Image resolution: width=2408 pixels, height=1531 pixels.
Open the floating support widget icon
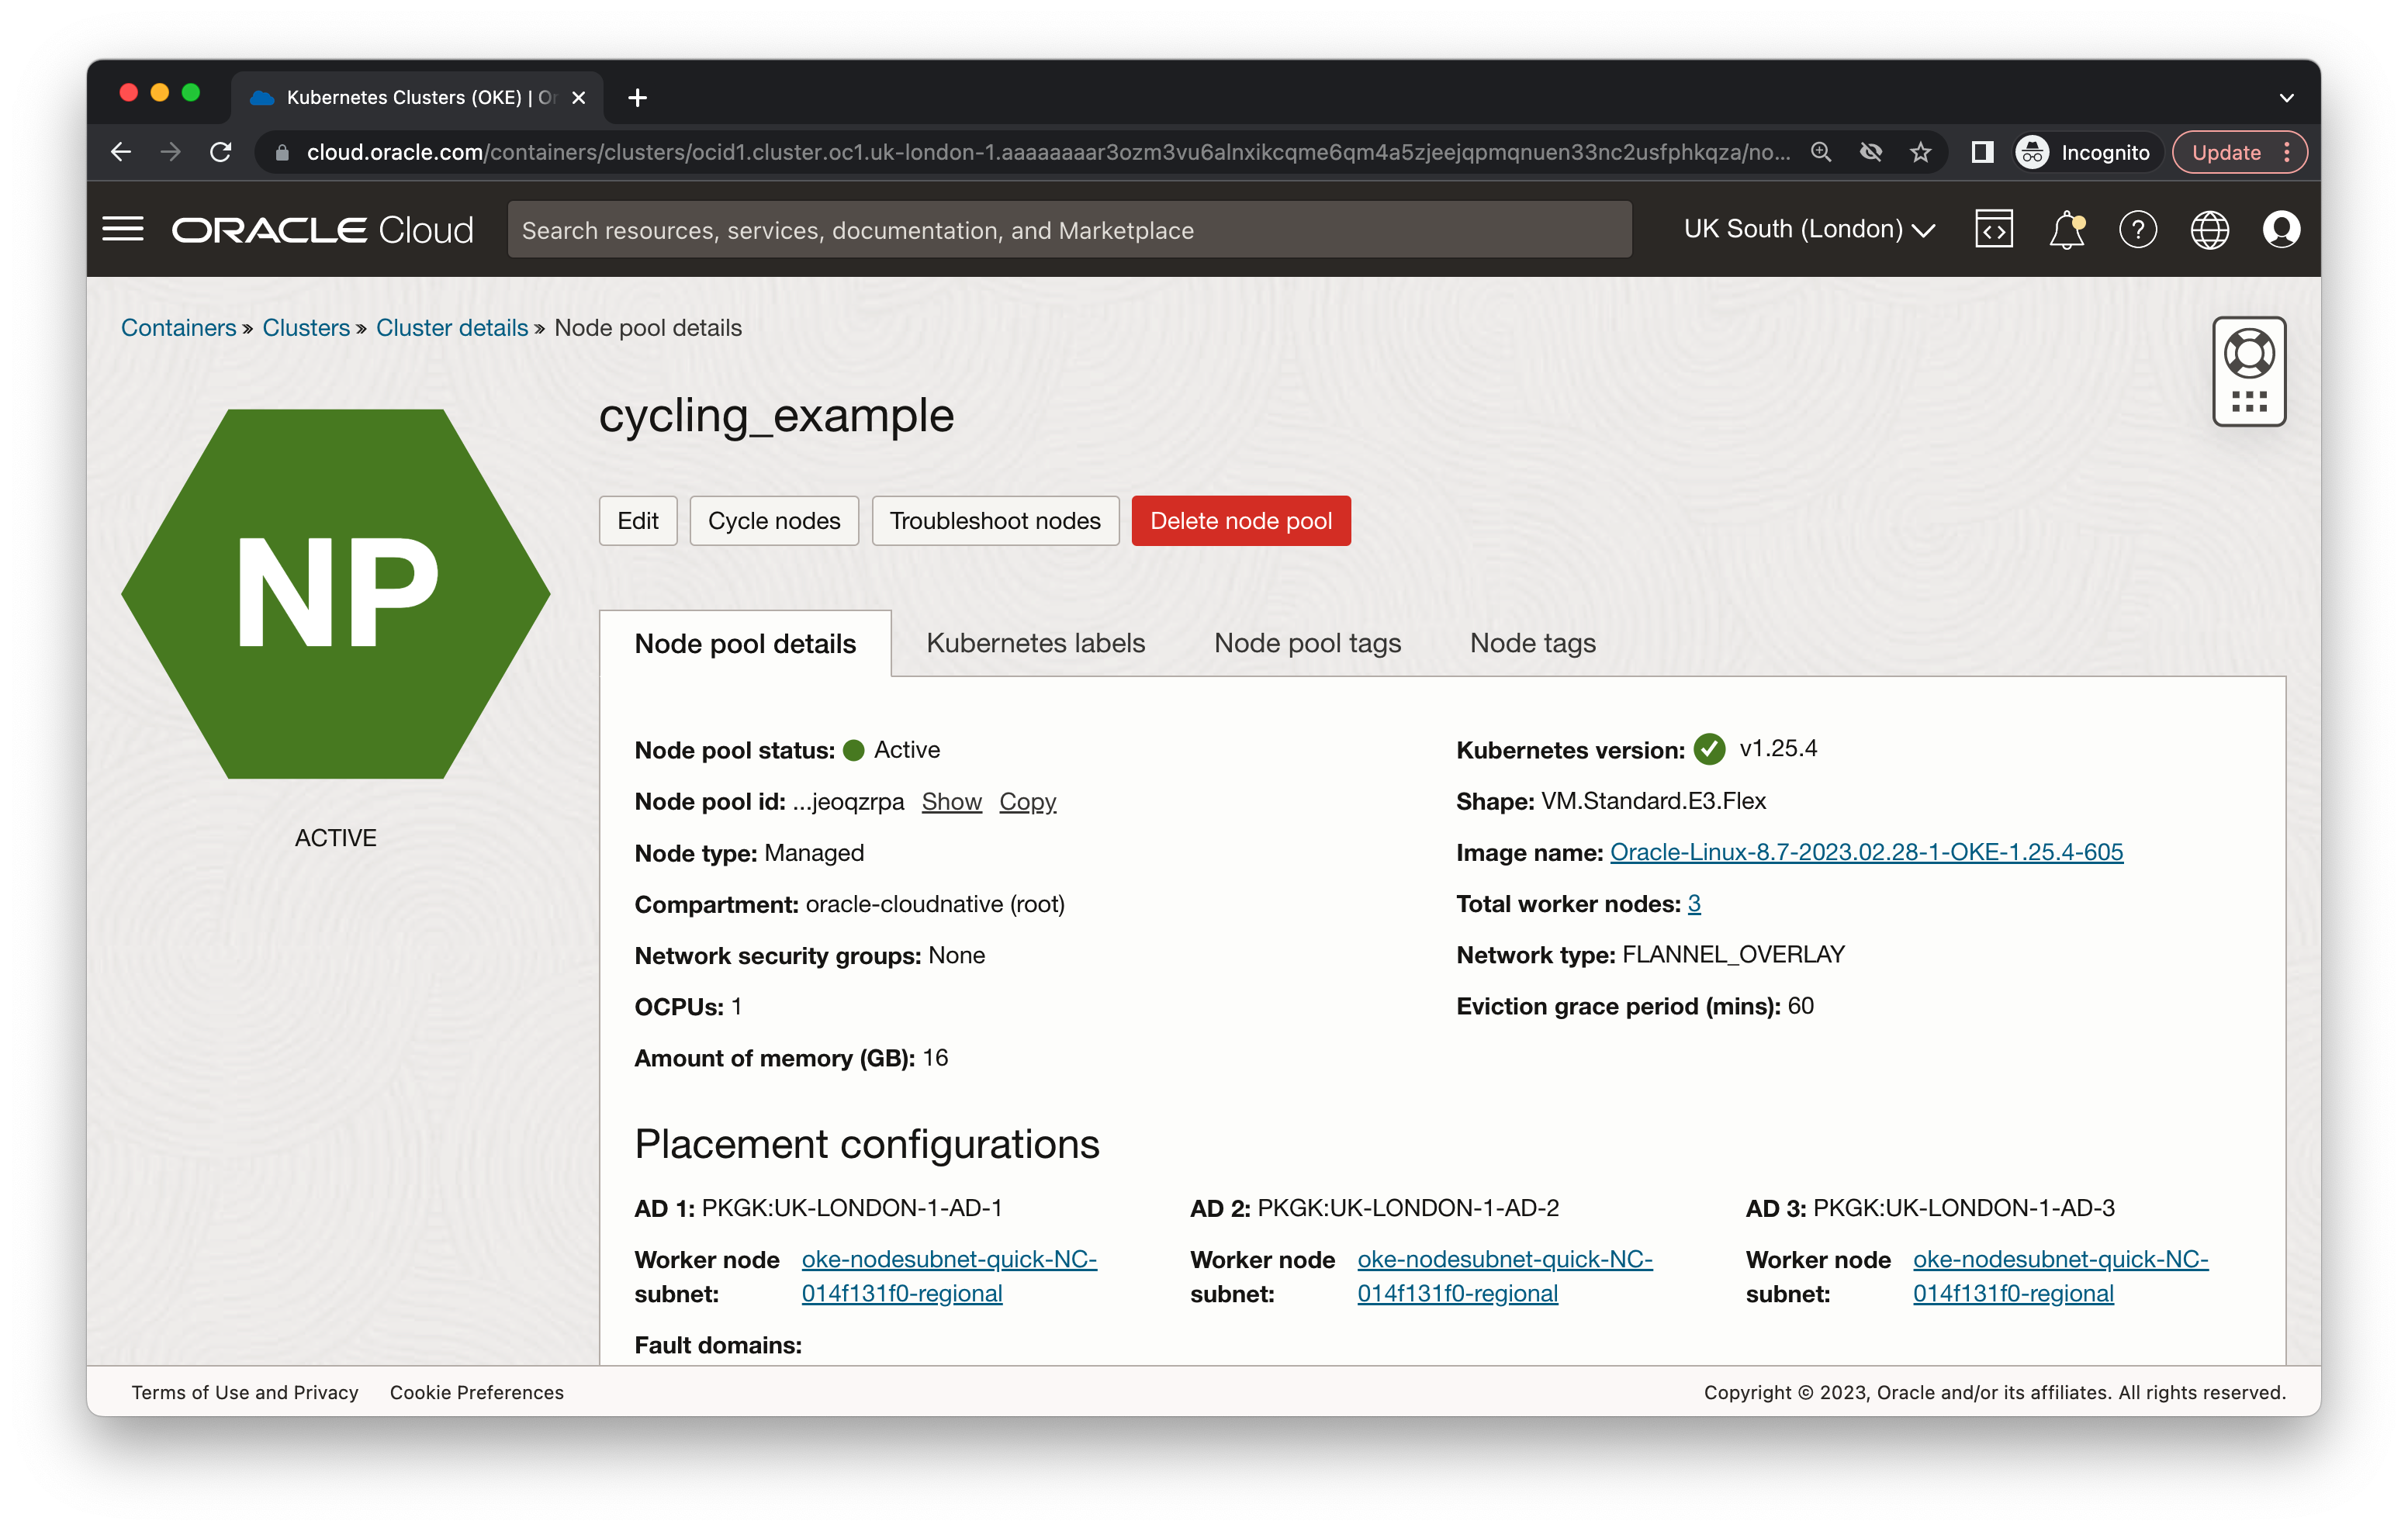(2250, 371)
